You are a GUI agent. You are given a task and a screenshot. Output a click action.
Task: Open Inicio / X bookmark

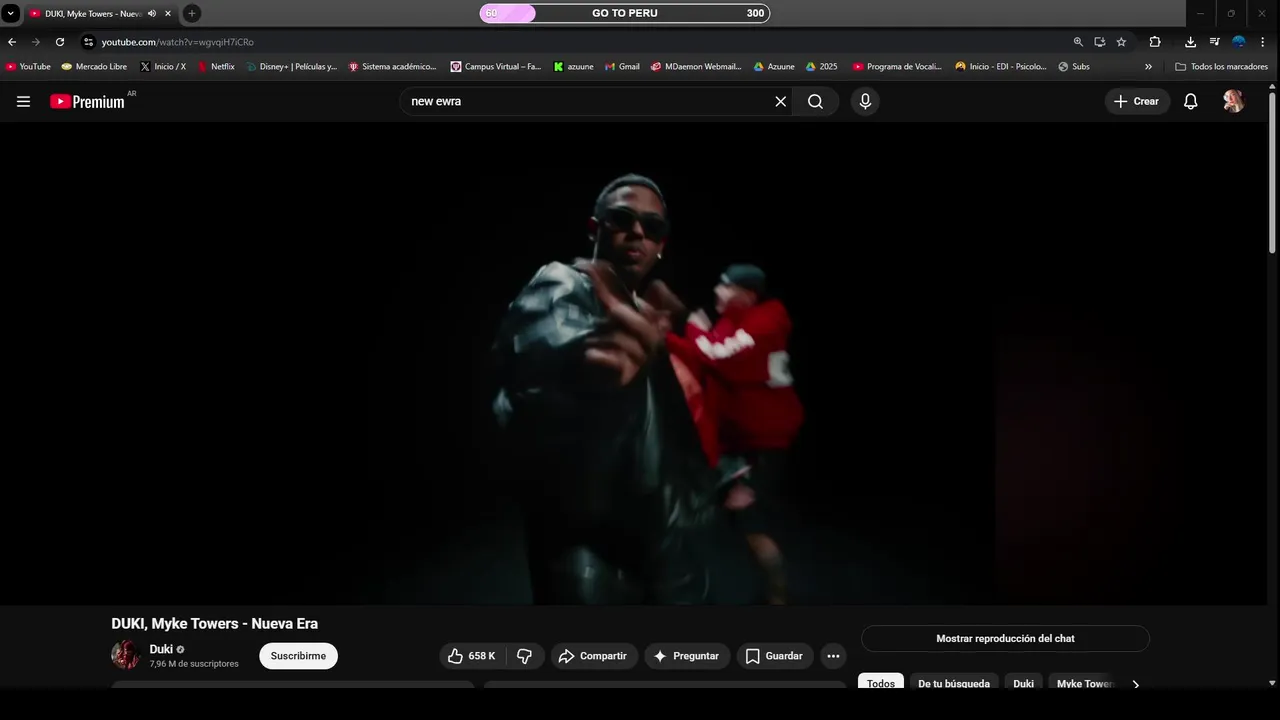click(x=163, y=67)
